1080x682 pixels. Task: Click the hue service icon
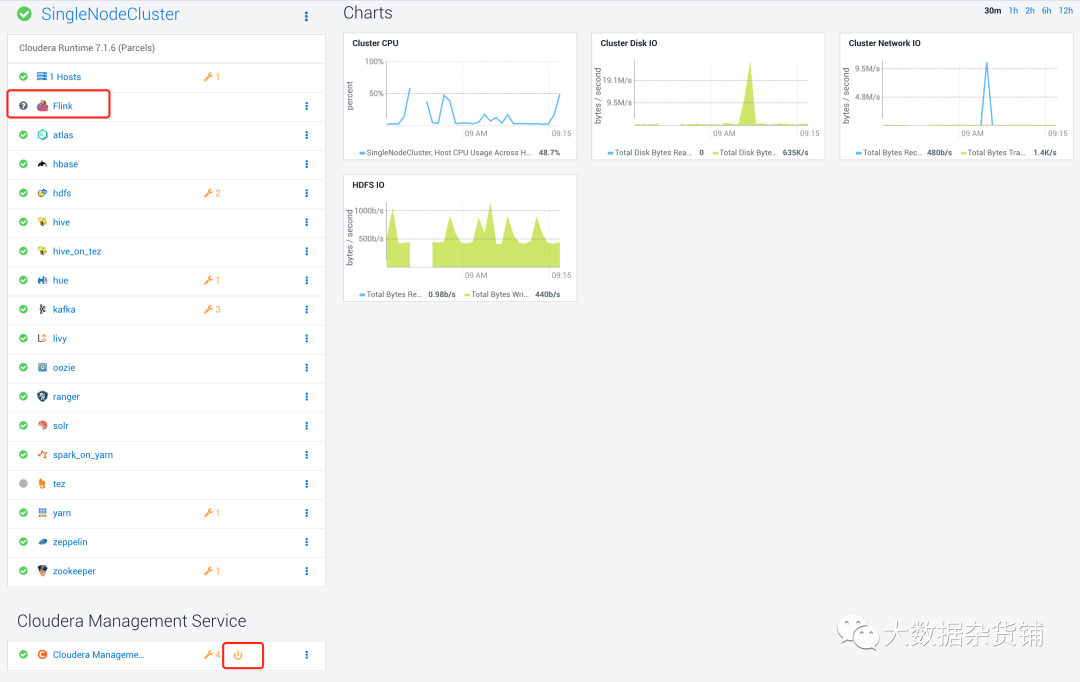click(x=42, y=280)
